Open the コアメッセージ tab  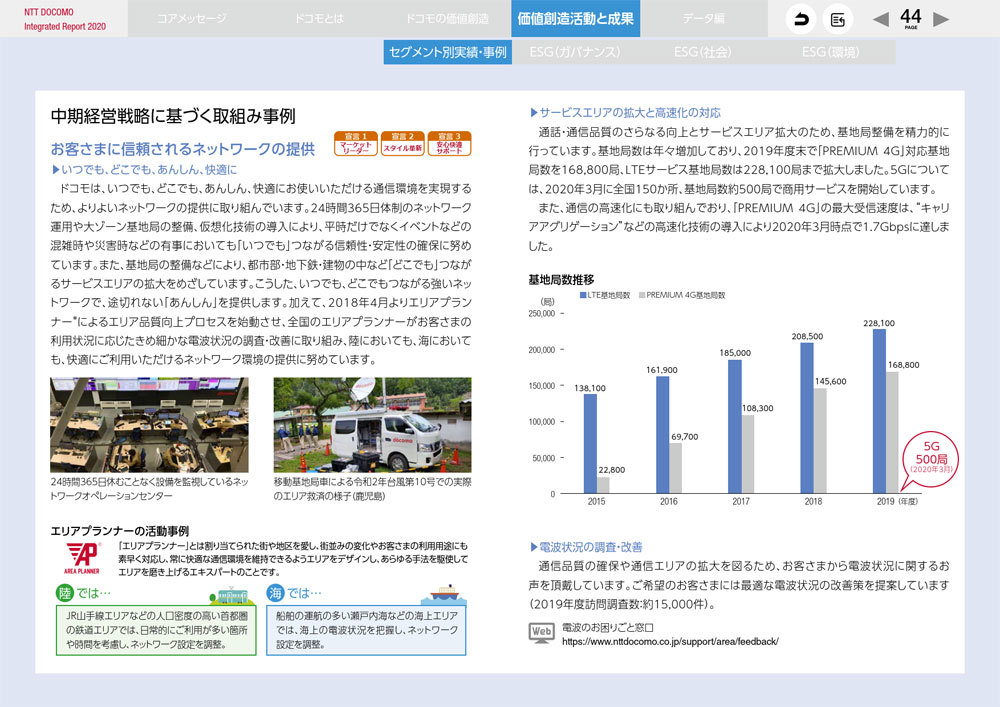coord(192,19)
